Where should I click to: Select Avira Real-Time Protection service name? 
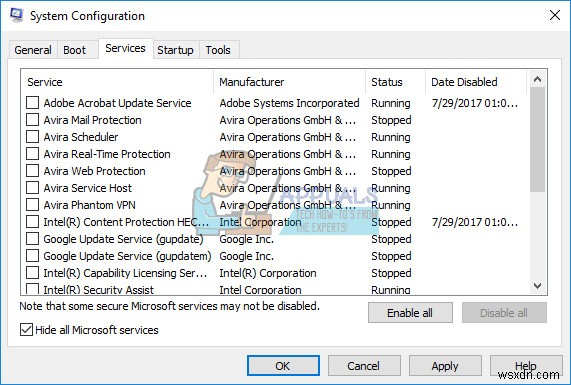pos(107,154)
